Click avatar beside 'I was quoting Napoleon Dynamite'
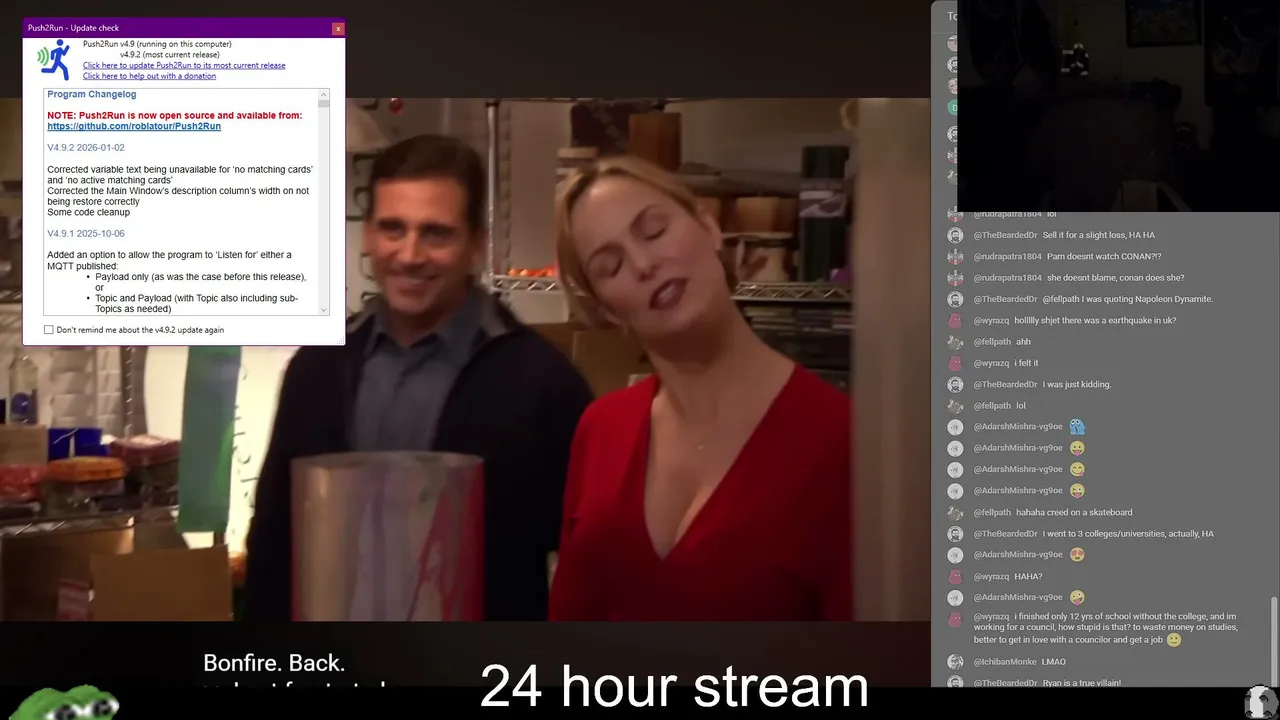 (955, 299)
